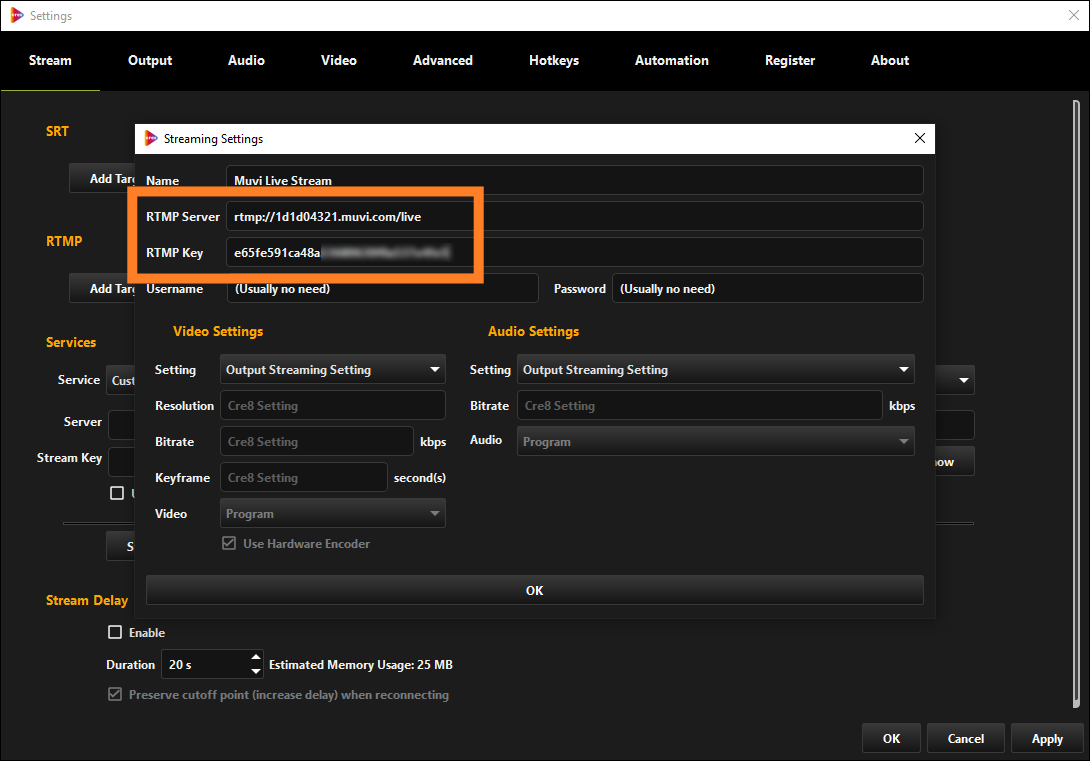Viewport: 1090px width, 761px height.
Task: Confirm Streaming Settings with wide OK button
Action: coord(535,590)
